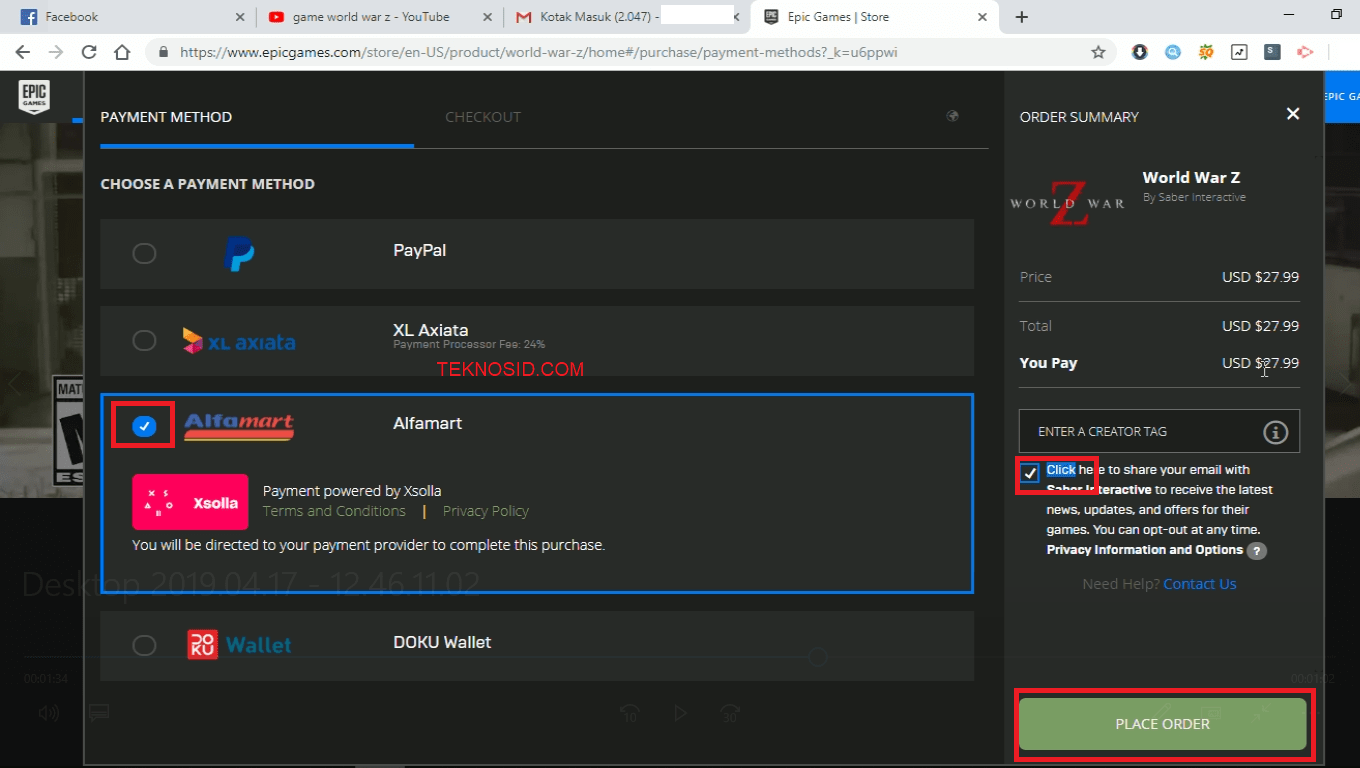Click the Alfamart logo

coord(239,427)
